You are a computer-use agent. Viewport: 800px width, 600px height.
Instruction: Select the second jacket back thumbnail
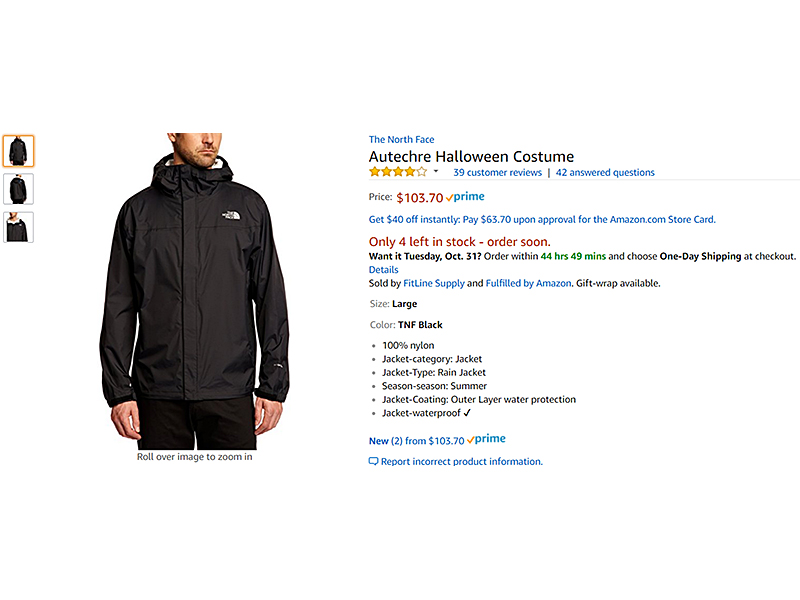coord(18,189)
